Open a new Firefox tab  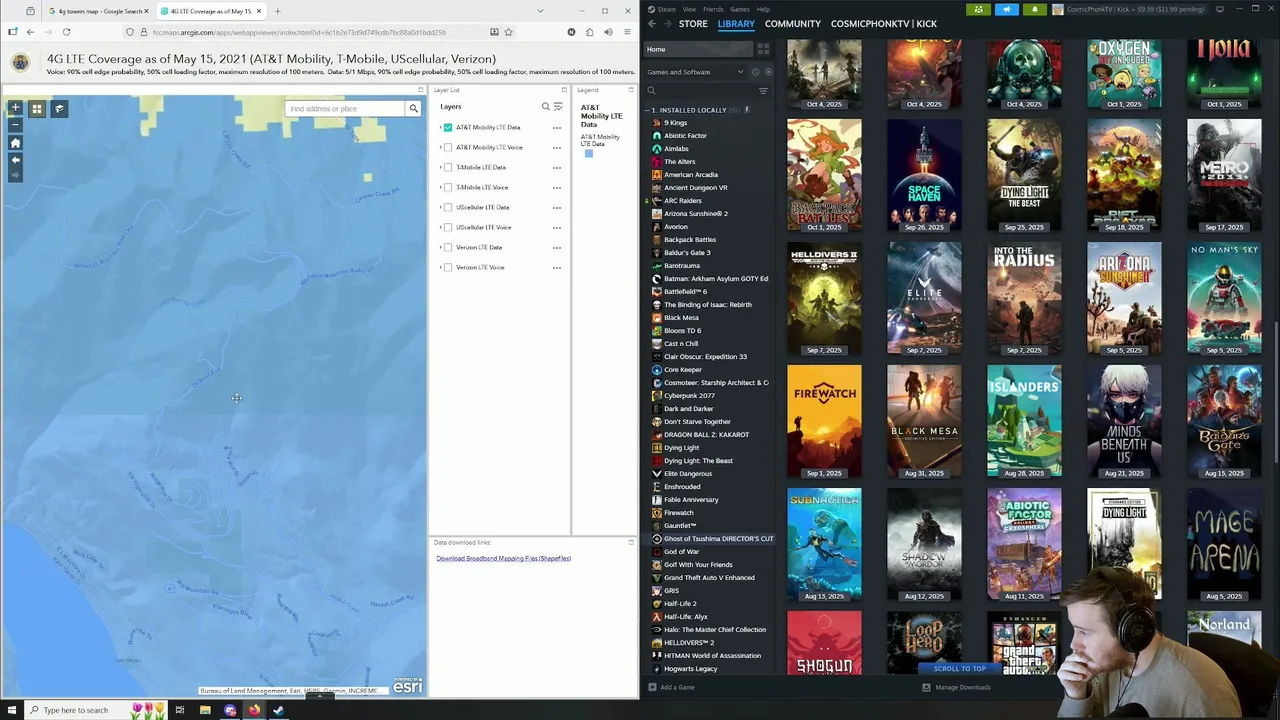click(277, 11)
